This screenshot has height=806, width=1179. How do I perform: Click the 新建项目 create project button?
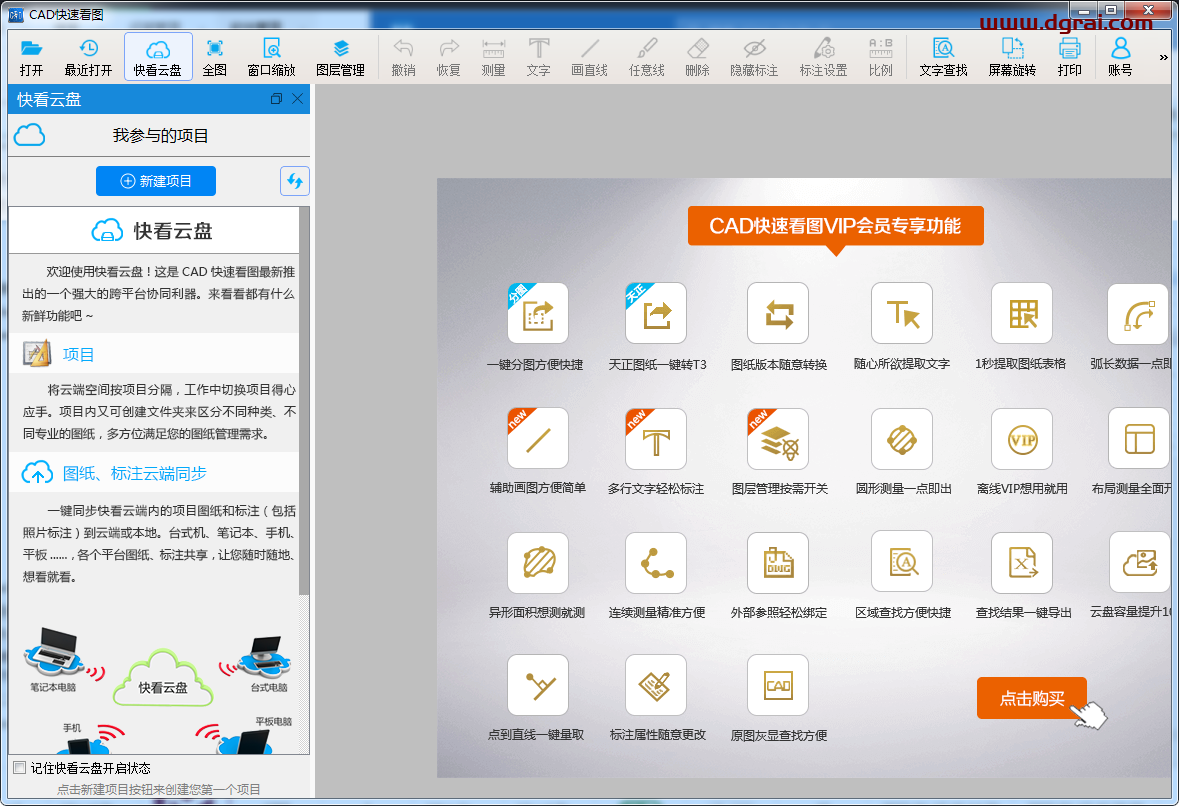tap(156, 180)
